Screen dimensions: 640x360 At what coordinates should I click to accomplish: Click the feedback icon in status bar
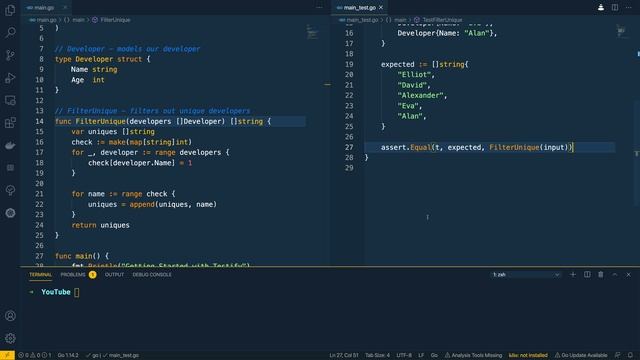(618, 355)
